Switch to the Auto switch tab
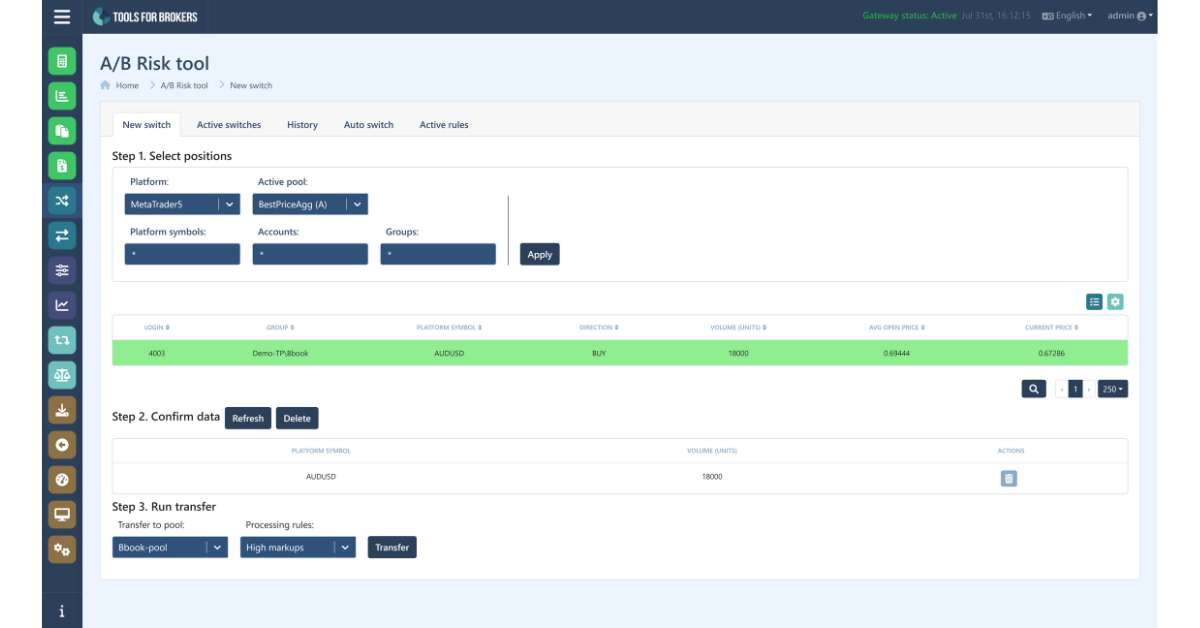Viewport: 1200px width, 628px height. pyautogui.click(x=369, y=125)
